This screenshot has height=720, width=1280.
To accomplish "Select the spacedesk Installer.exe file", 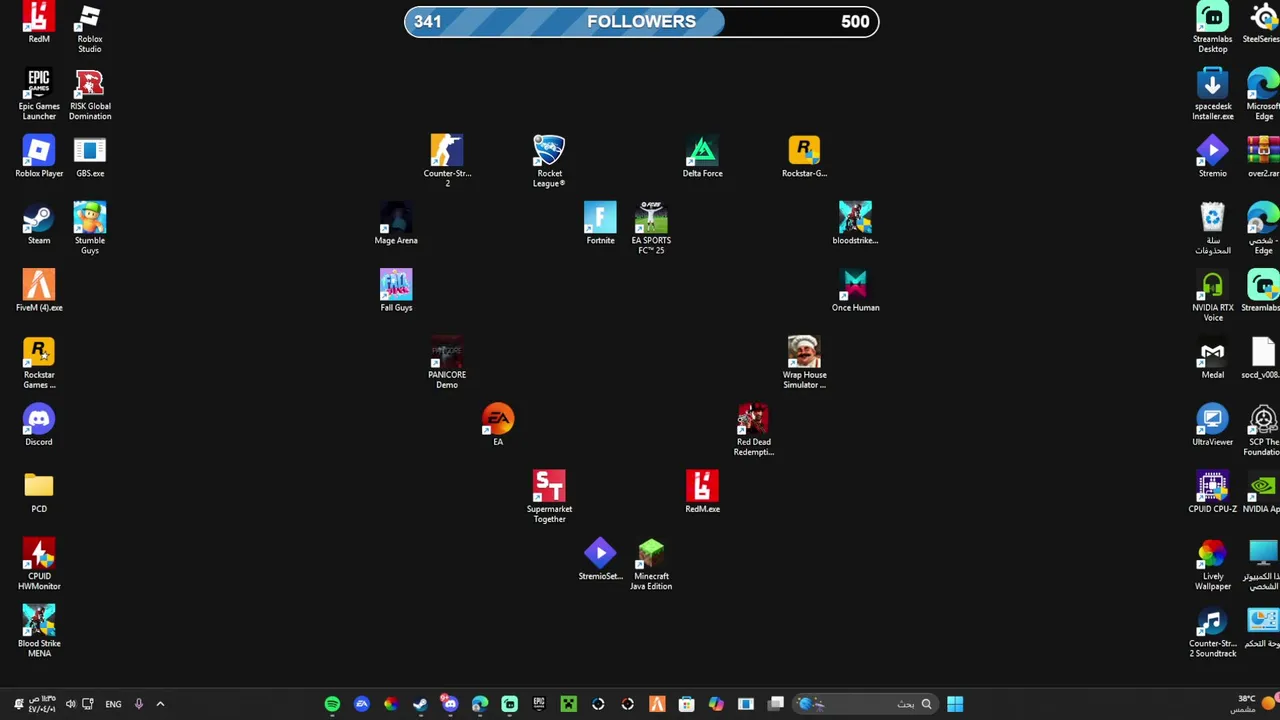I will [x=1212, y=95].
